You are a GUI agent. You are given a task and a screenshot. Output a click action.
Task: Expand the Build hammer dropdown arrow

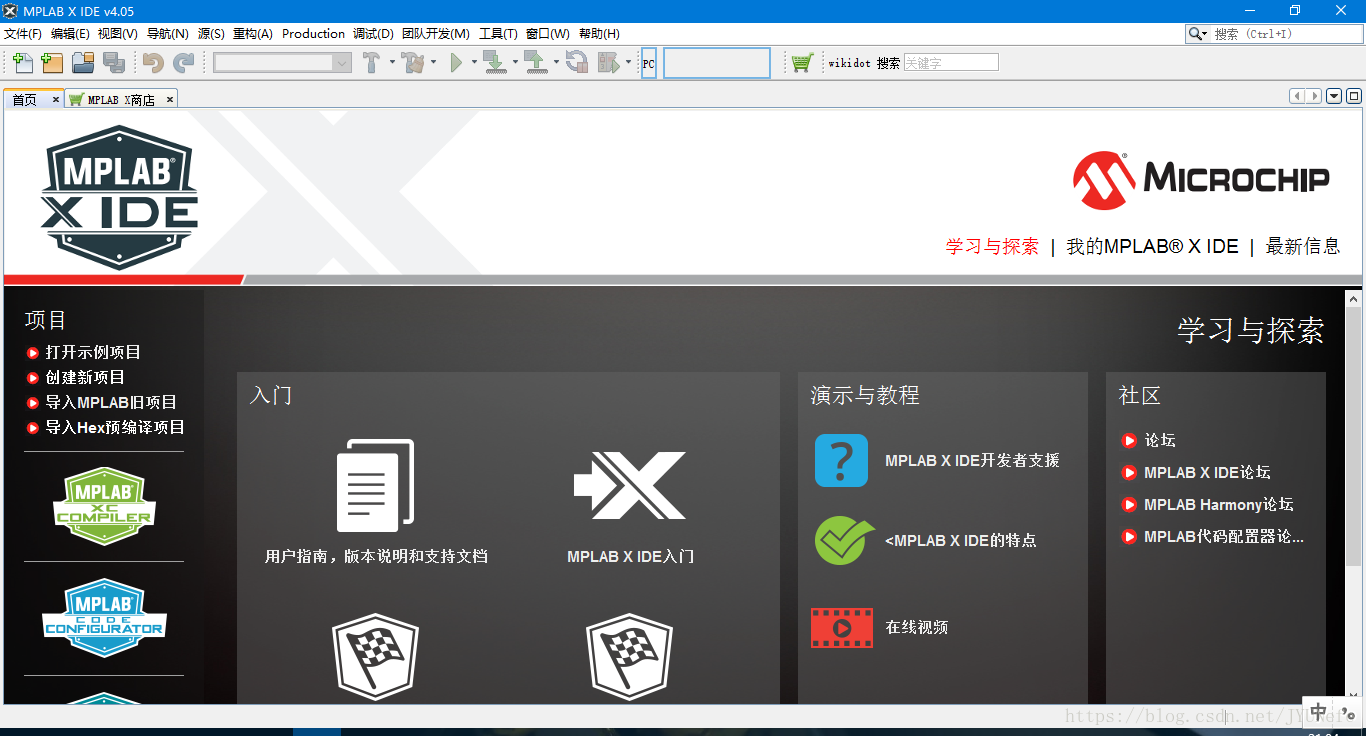coord(392,63)
